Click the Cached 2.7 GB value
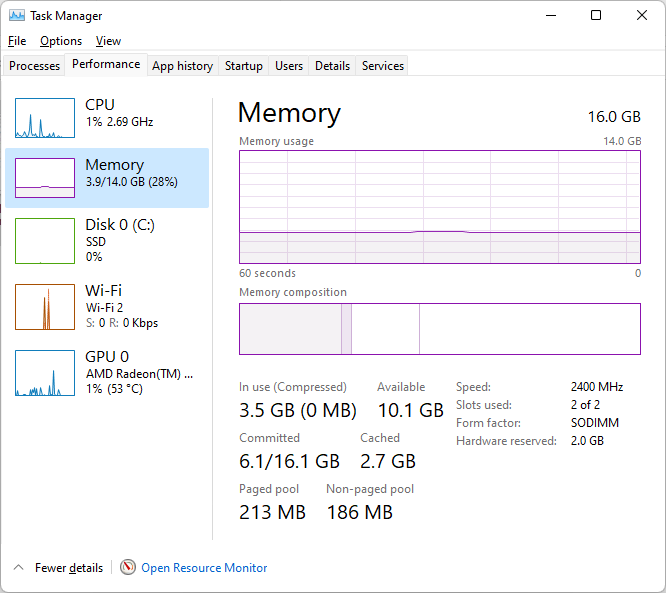 point(388,461)
